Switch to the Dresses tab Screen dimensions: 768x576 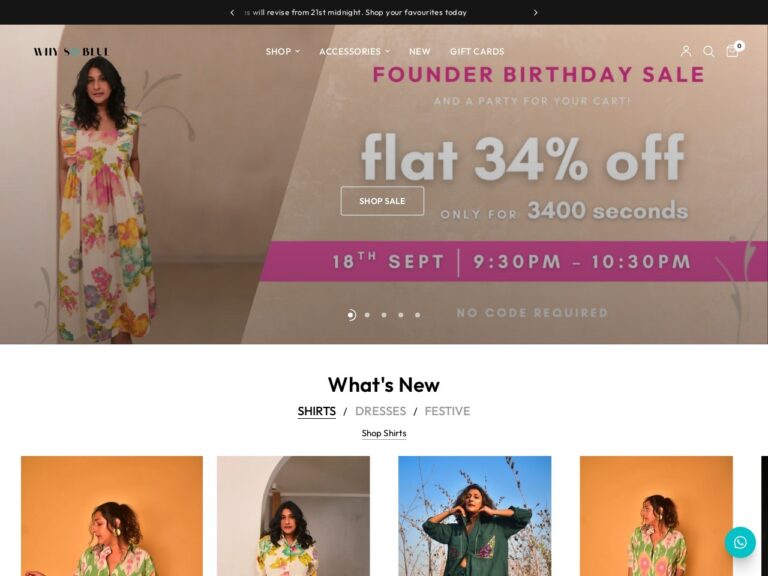tap(381, 411)
